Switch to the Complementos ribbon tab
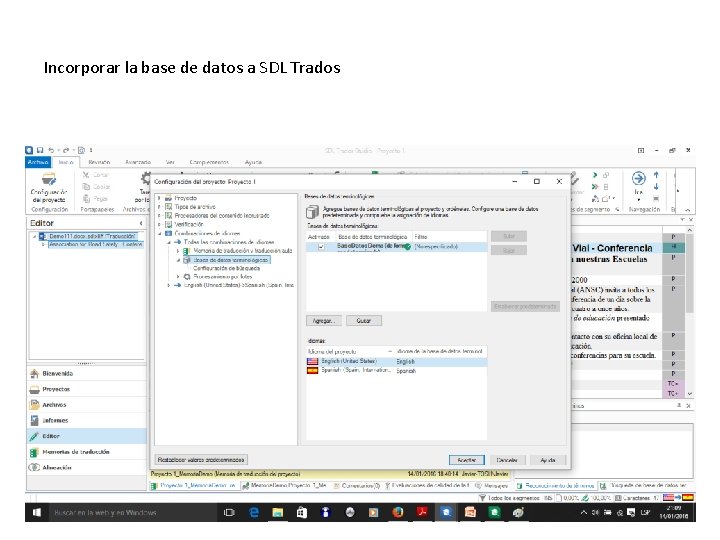 (x=209, y=162)
